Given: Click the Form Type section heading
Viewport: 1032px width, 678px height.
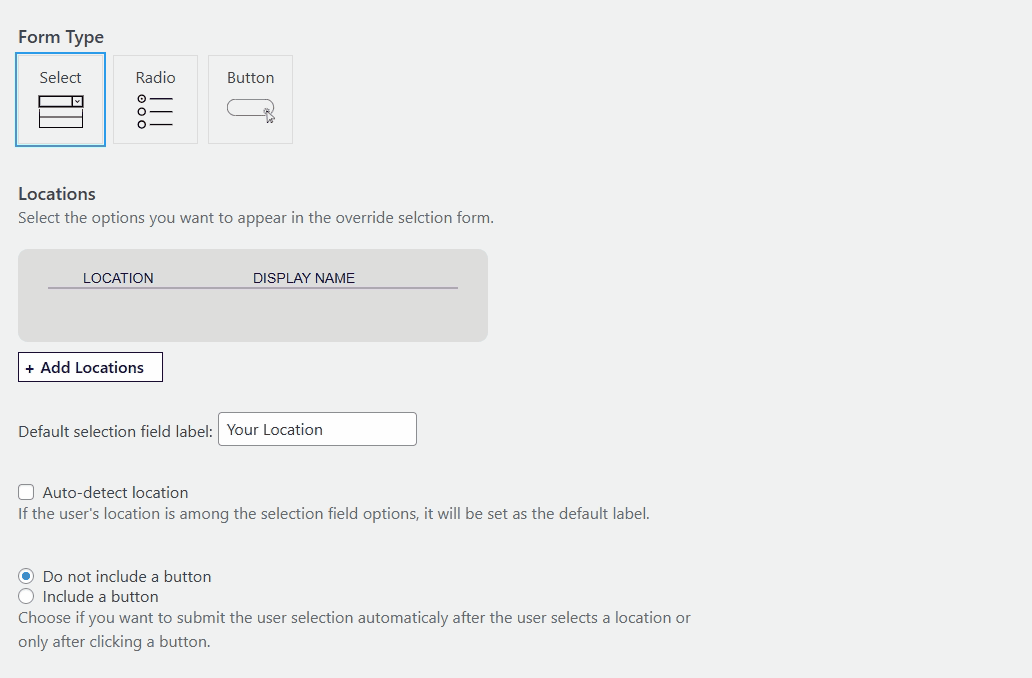Looking at the screenshot, I should 61,37.
